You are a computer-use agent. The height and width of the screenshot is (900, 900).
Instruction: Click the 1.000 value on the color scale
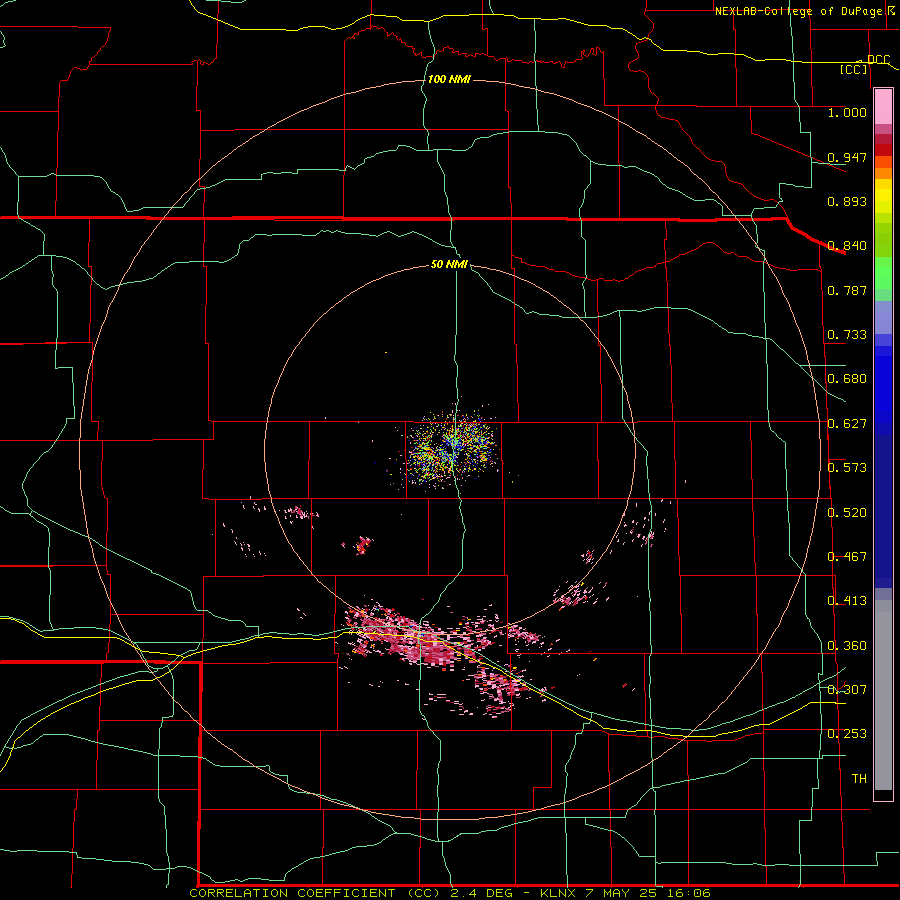[x=847, y=112]
